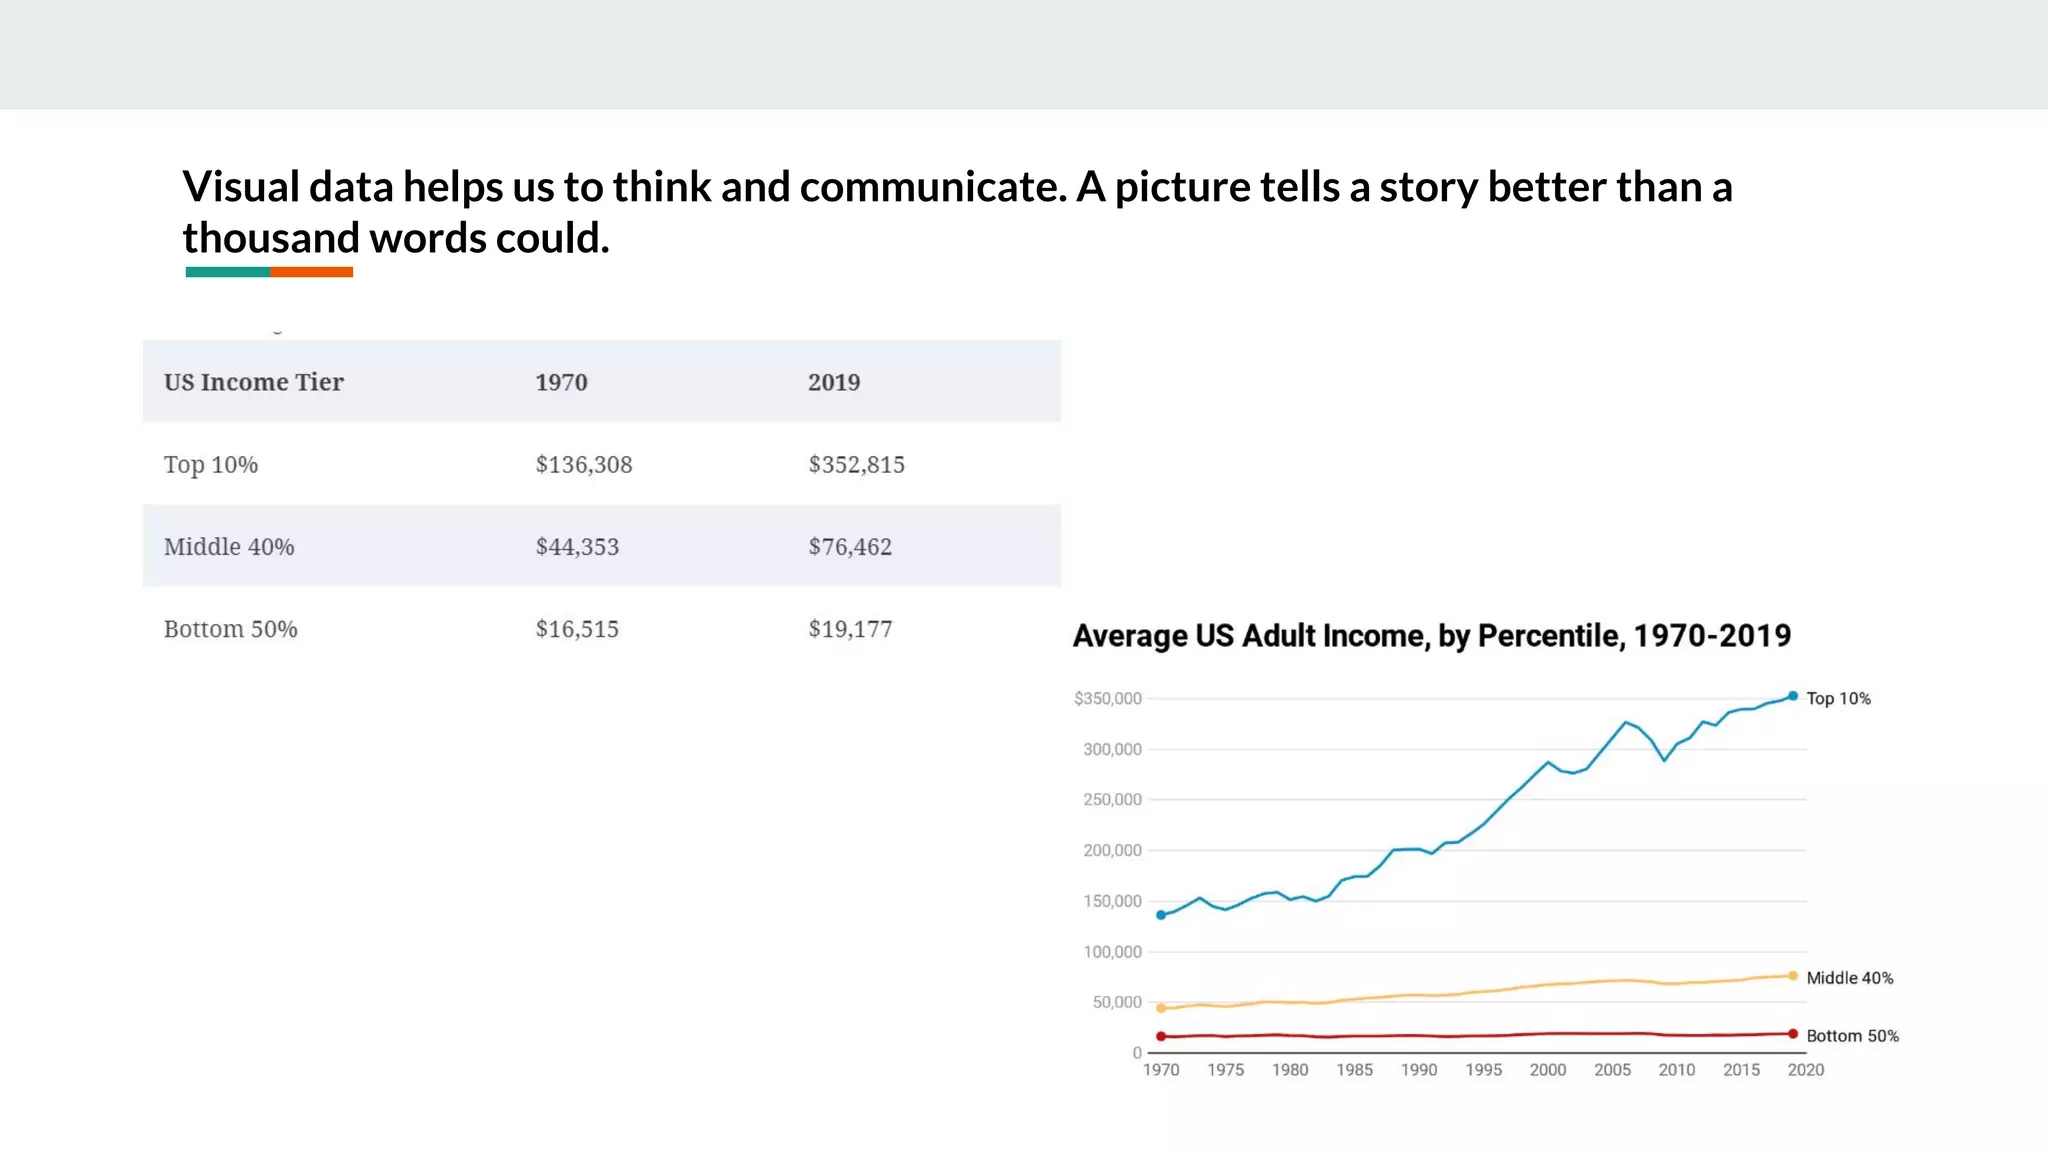The width and height of the screenshot is (2048, 1152).
Task: Select the 2019 column header in the table
Action: tap(834, 382)
